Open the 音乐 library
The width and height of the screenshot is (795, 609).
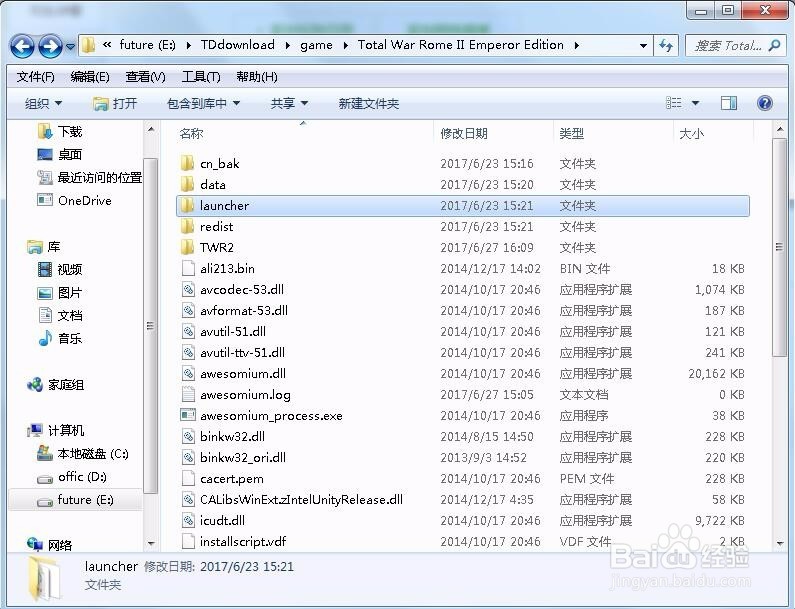60,338
